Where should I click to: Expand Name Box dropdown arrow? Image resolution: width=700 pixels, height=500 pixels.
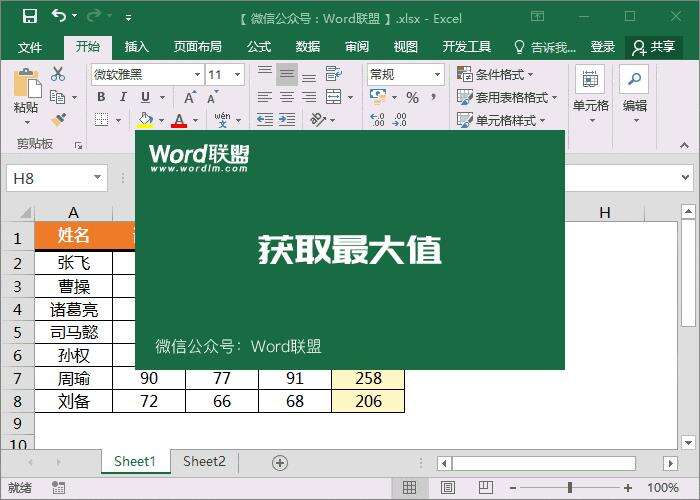coord(97,178)
